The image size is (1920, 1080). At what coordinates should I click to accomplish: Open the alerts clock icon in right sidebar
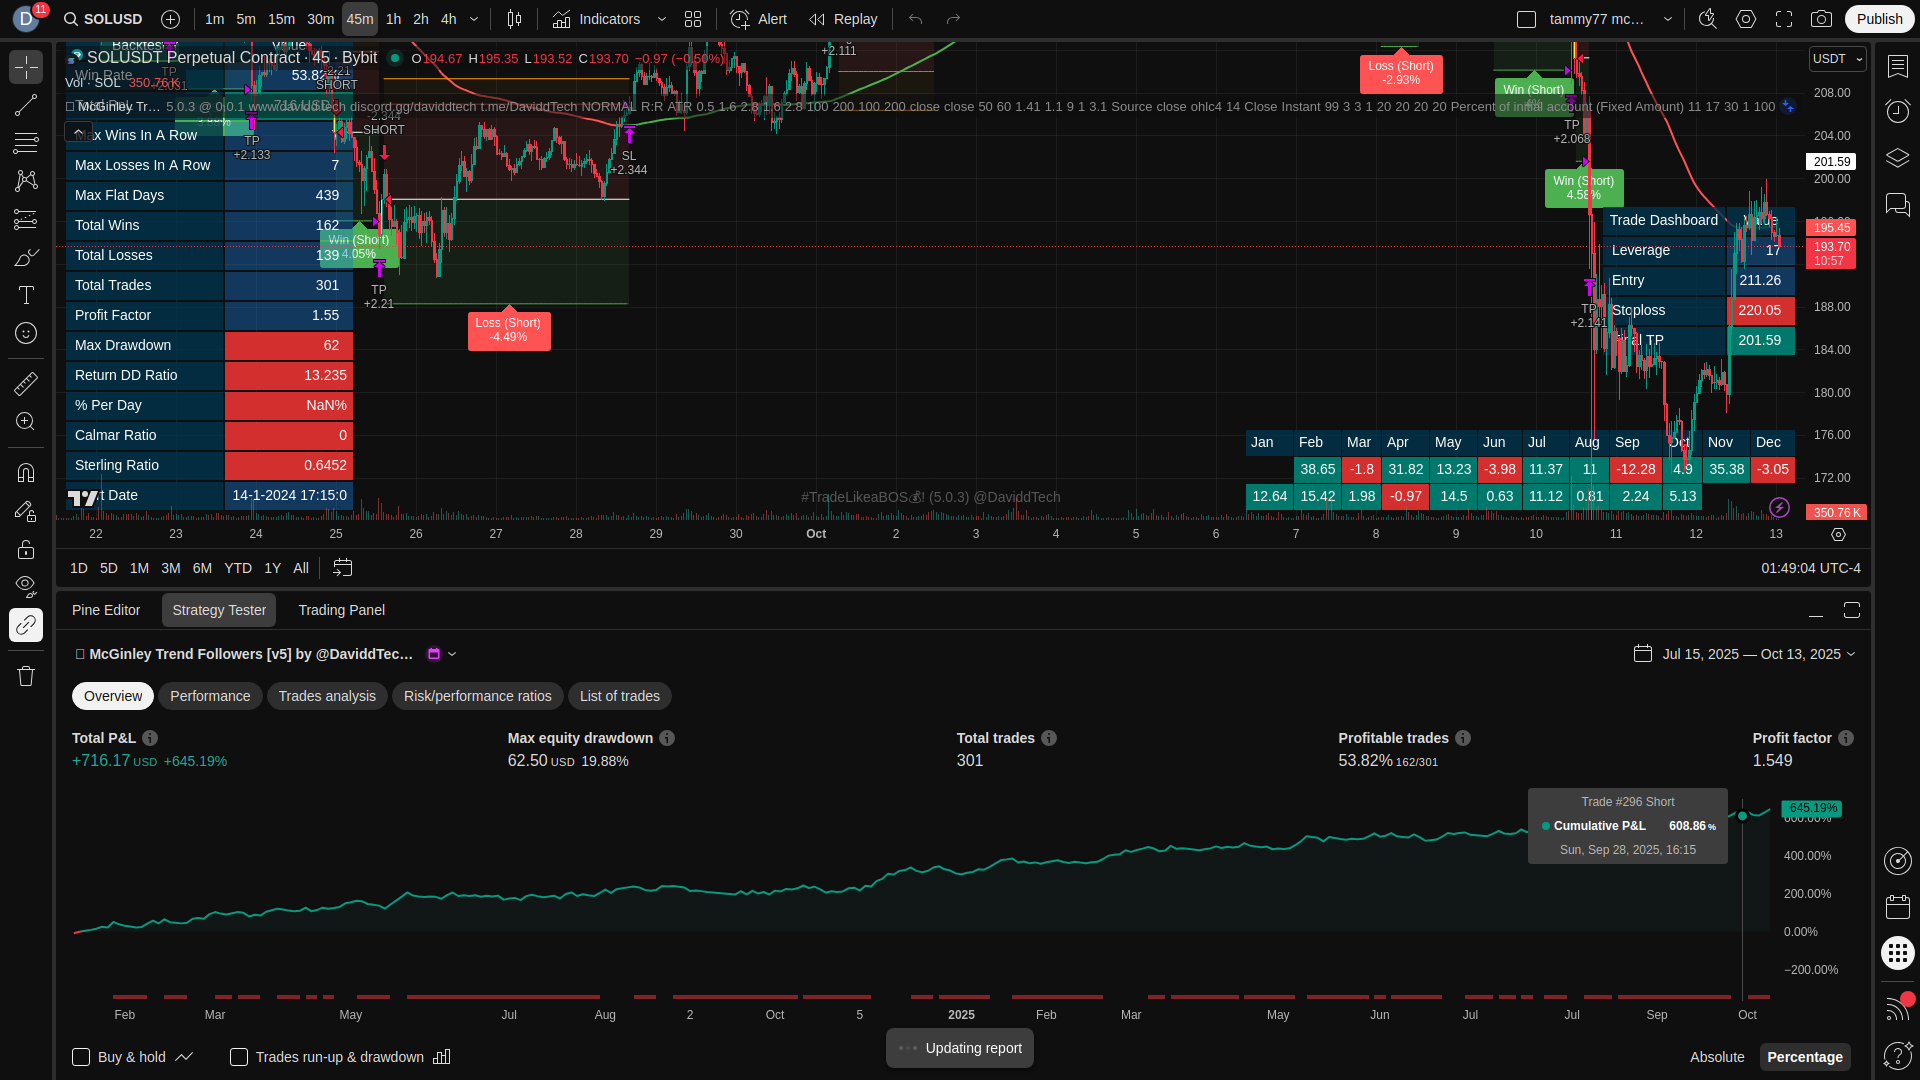(x=1897, y=111)
